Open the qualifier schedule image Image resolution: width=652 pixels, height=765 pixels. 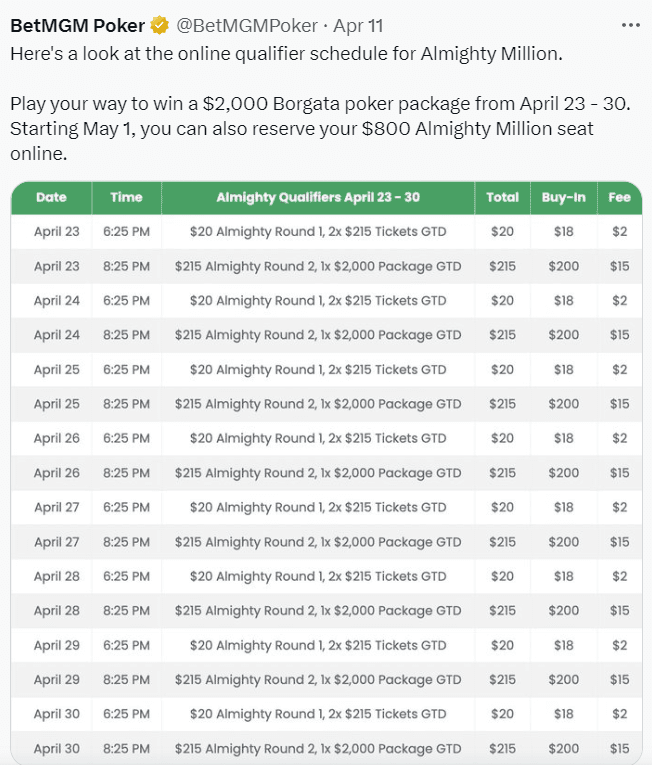(x=326, y=473)
